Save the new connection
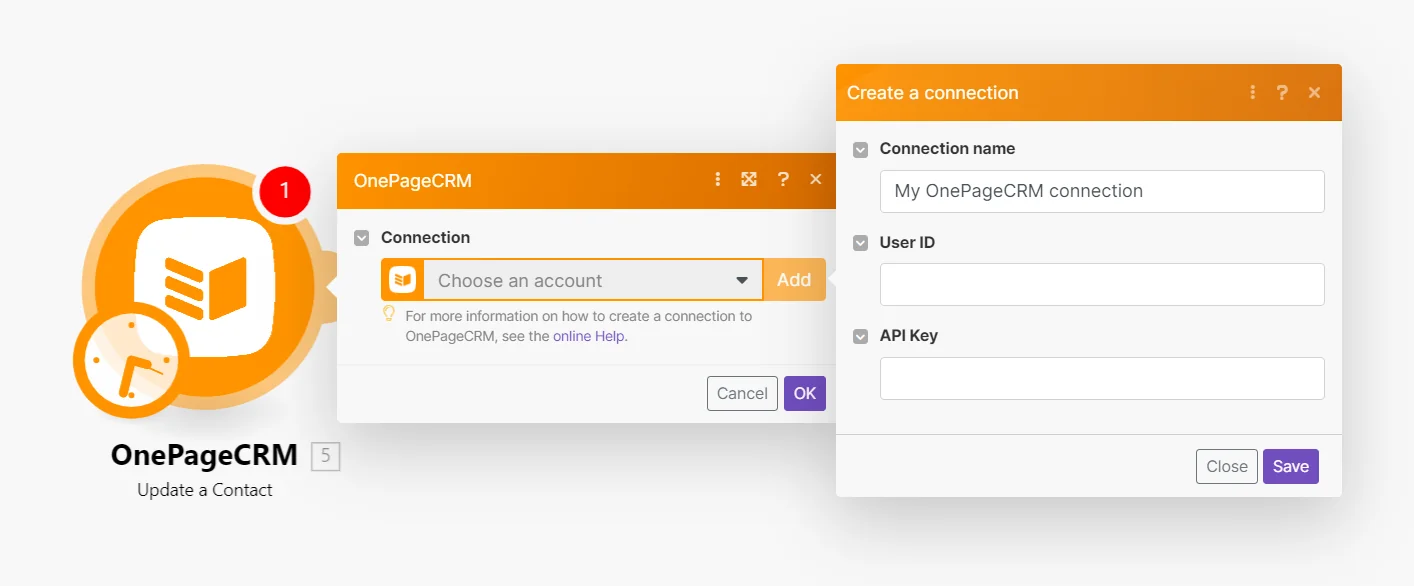This screenshot has height=586, width=1414. click(x=1291, y=467)
